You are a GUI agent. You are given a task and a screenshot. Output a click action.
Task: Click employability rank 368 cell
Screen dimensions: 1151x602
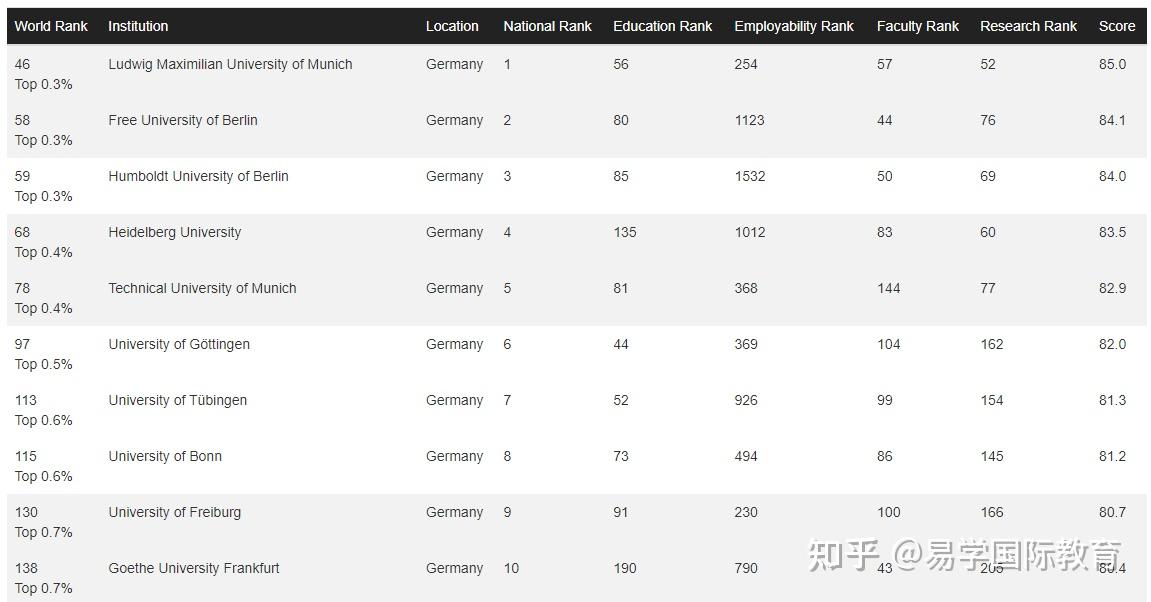point(746,289)
